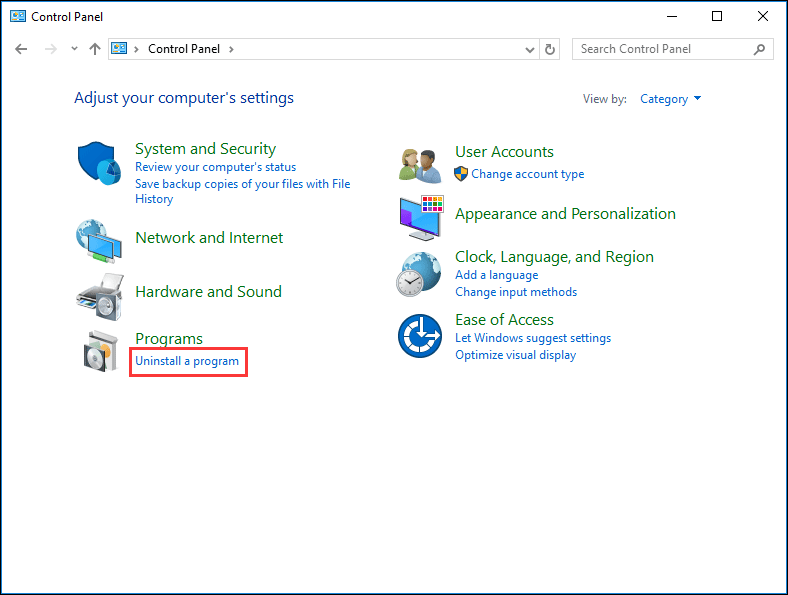Open Review your computer's status

coord(216,167)
